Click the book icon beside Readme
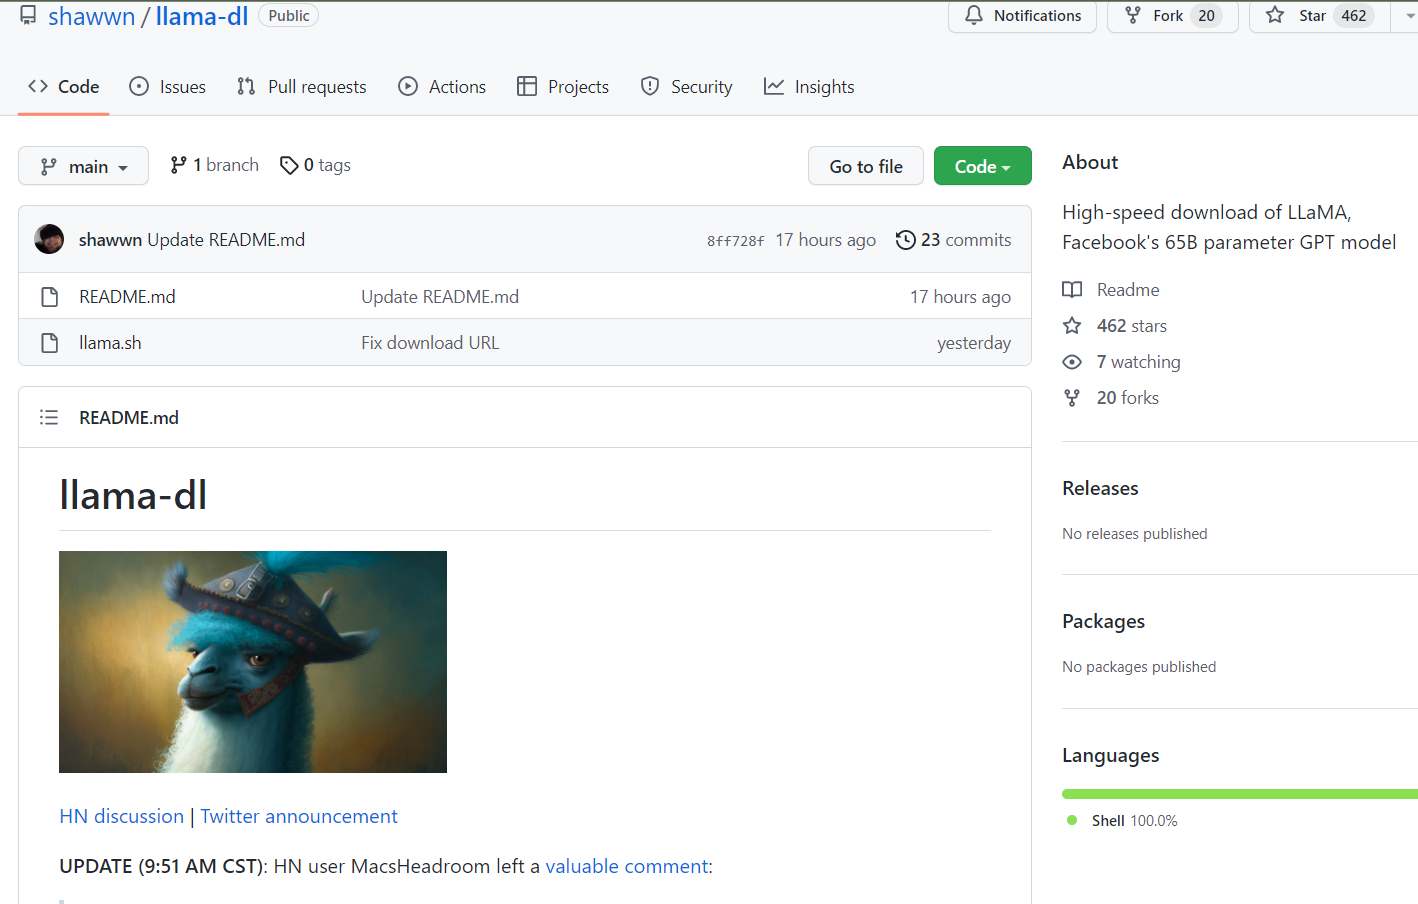The image size is (1418, 904). [x=1072, y=290]
